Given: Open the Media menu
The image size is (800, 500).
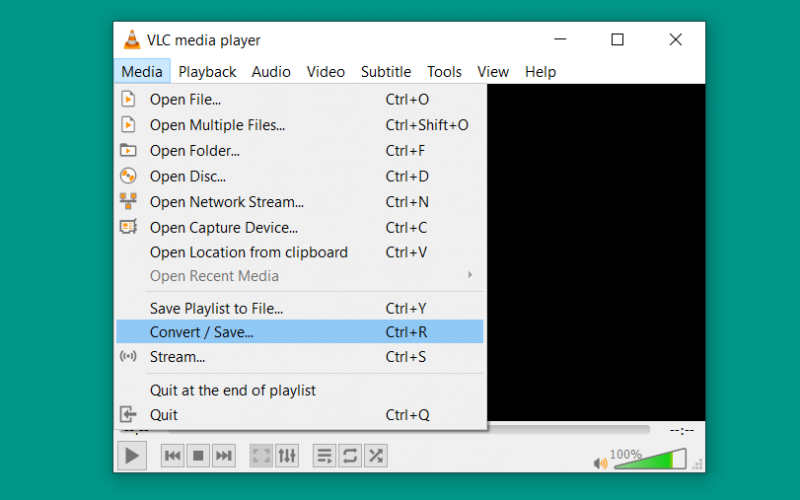Looking at the screenshot, I should (x=142, y=72).
